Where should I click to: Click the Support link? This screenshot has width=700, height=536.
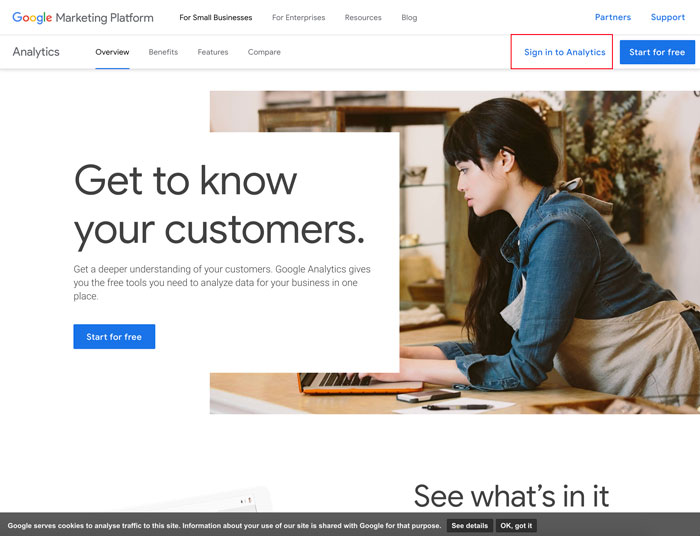667,17
